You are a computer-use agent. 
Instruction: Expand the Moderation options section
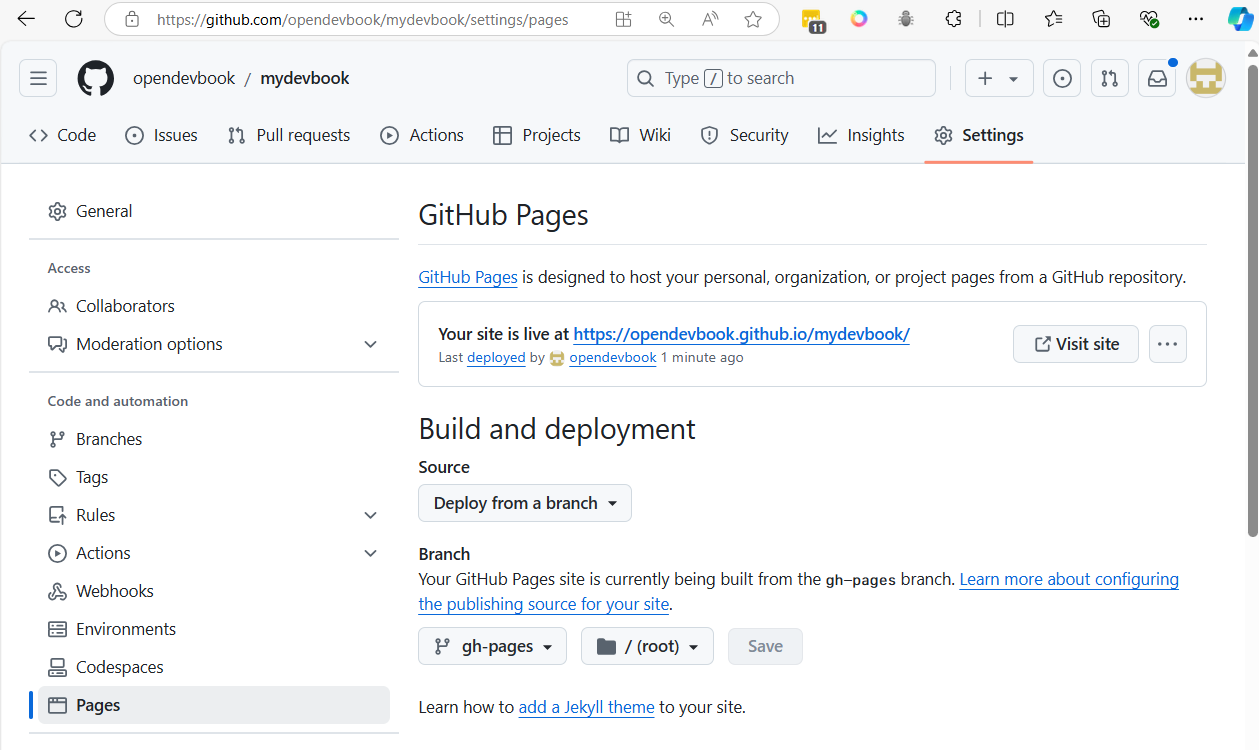(x=370, y=344)
